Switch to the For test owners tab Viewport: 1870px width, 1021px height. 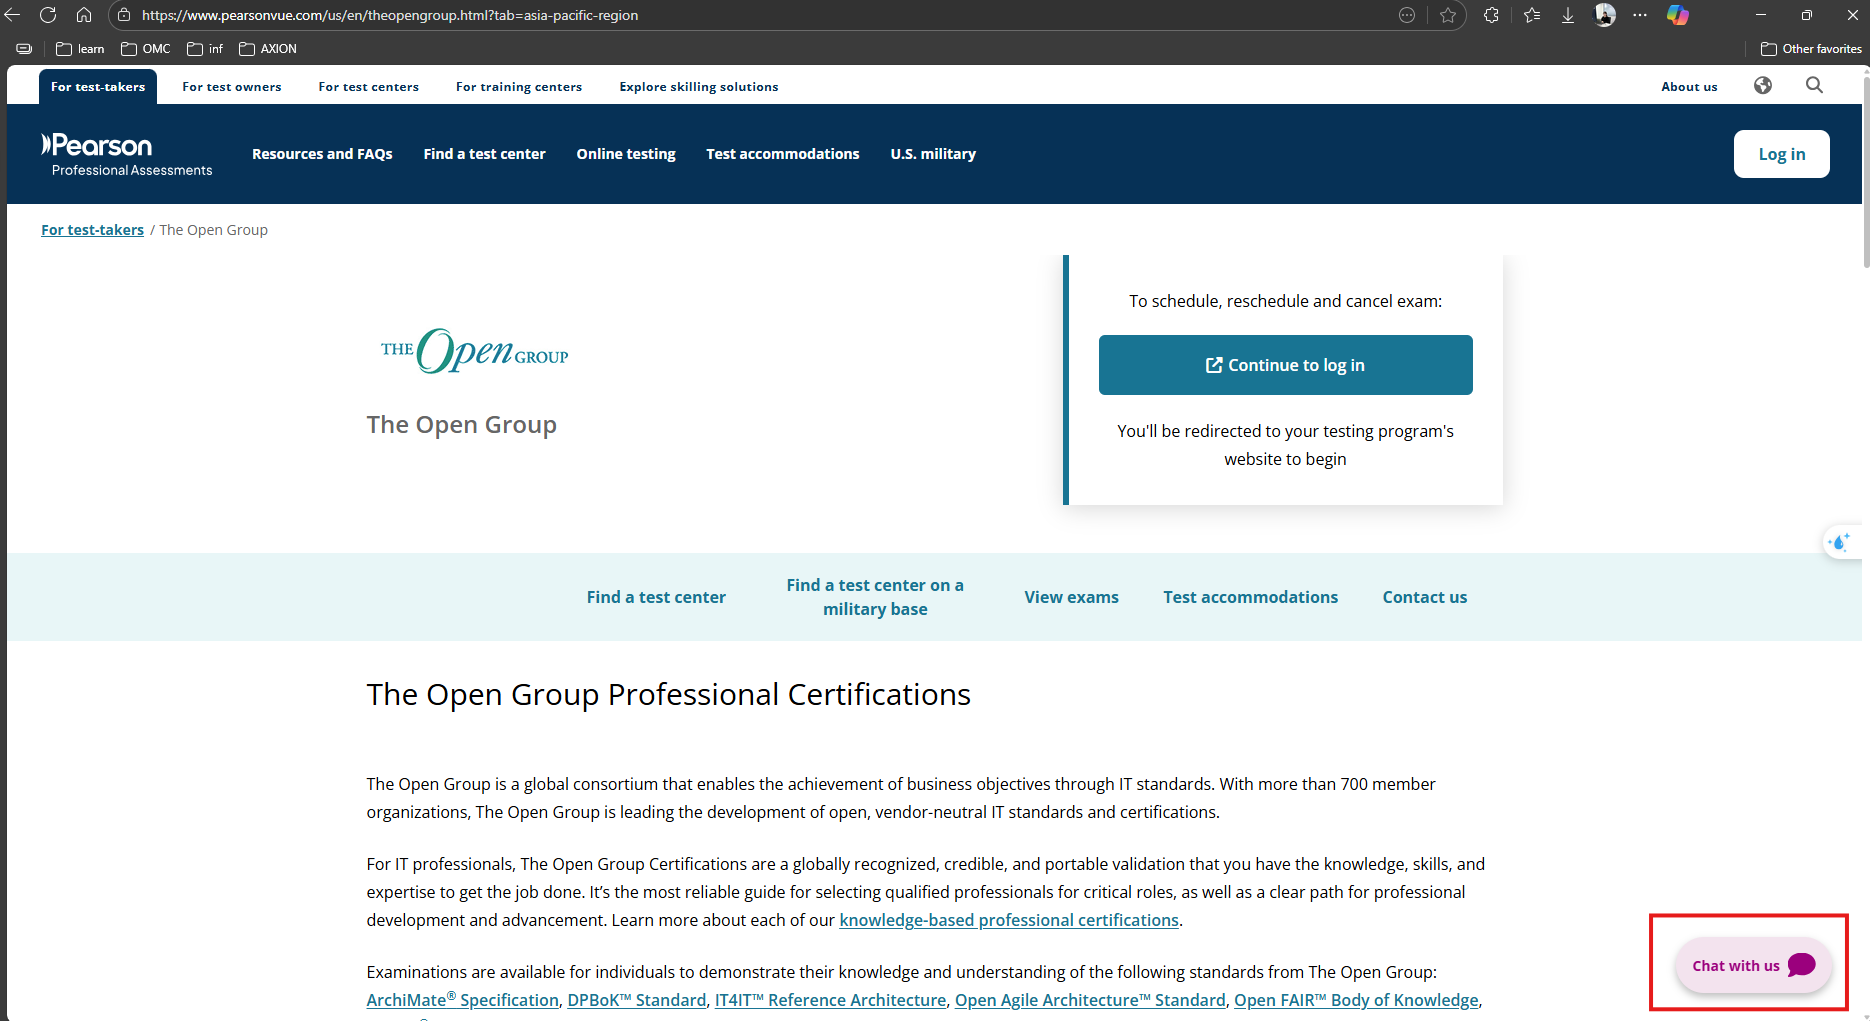click(232, 87)
